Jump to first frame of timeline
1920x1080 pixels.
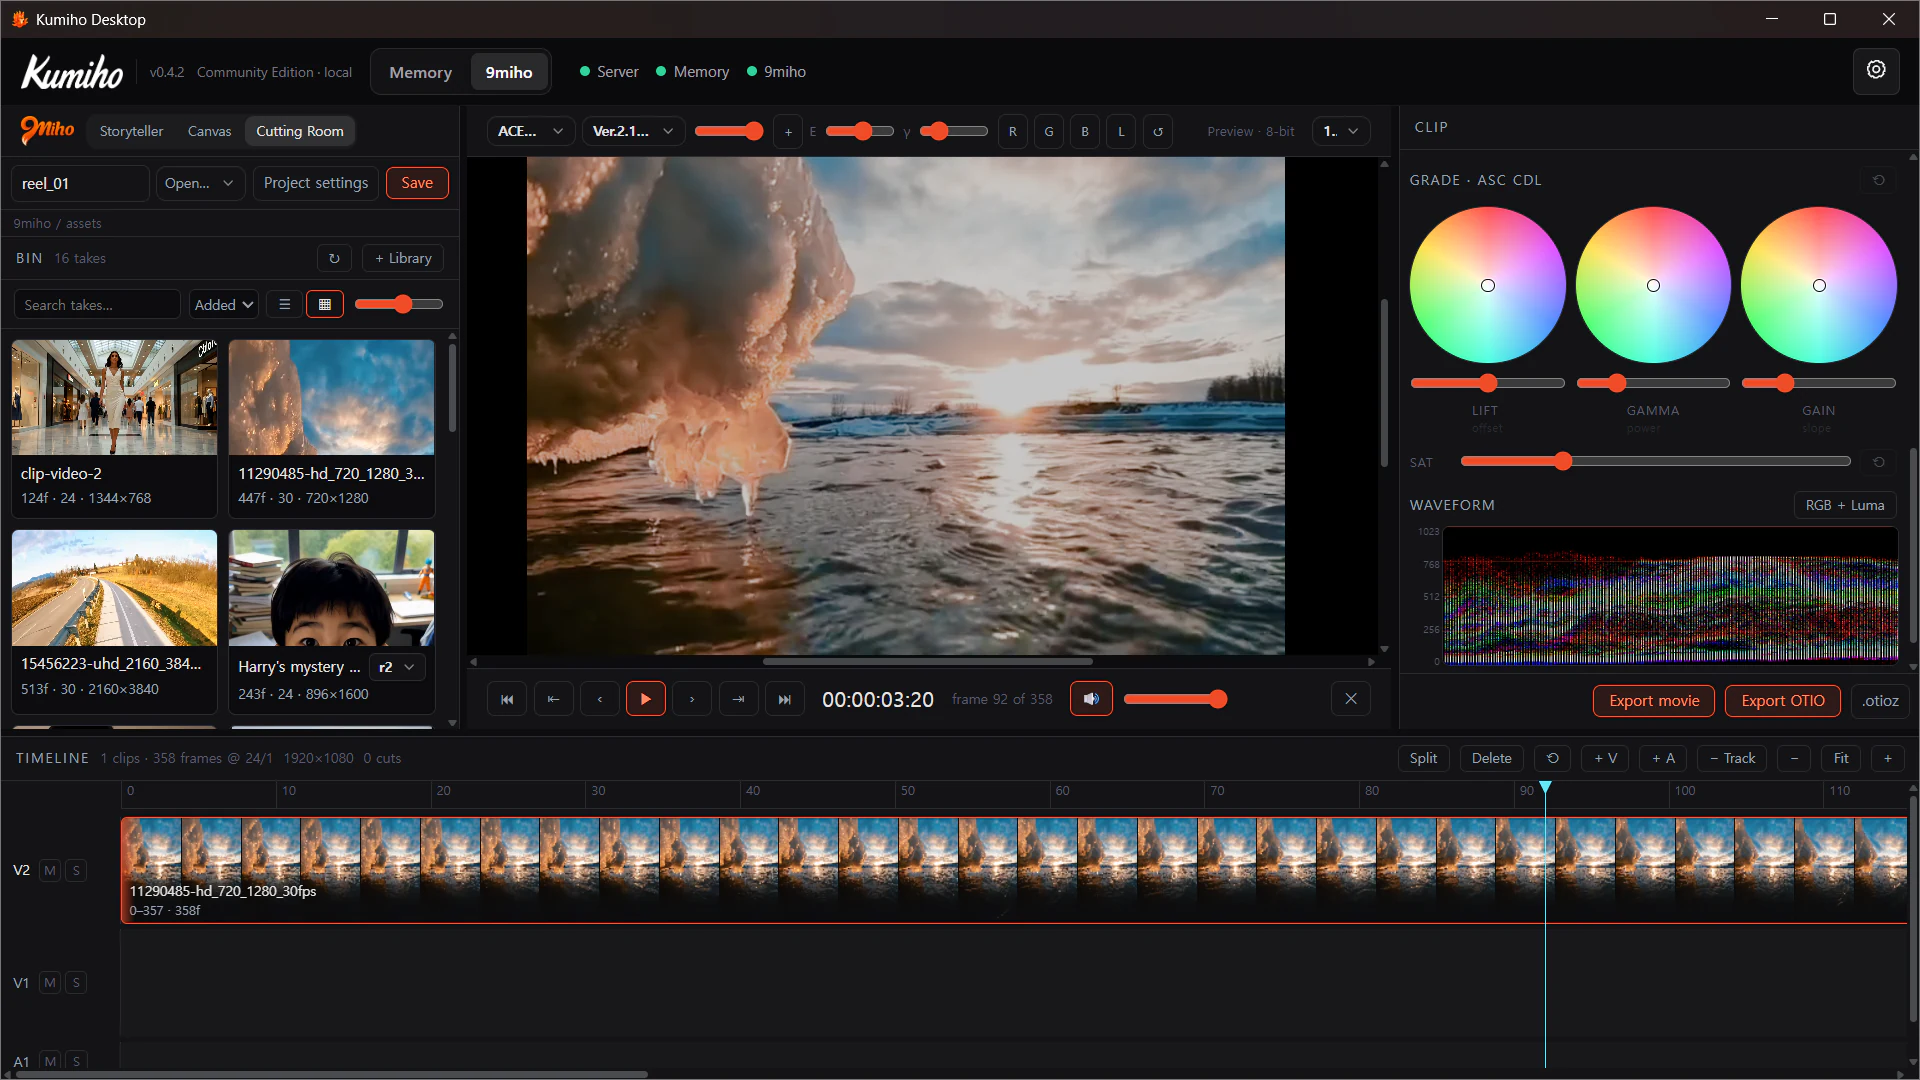coord(507,699)
